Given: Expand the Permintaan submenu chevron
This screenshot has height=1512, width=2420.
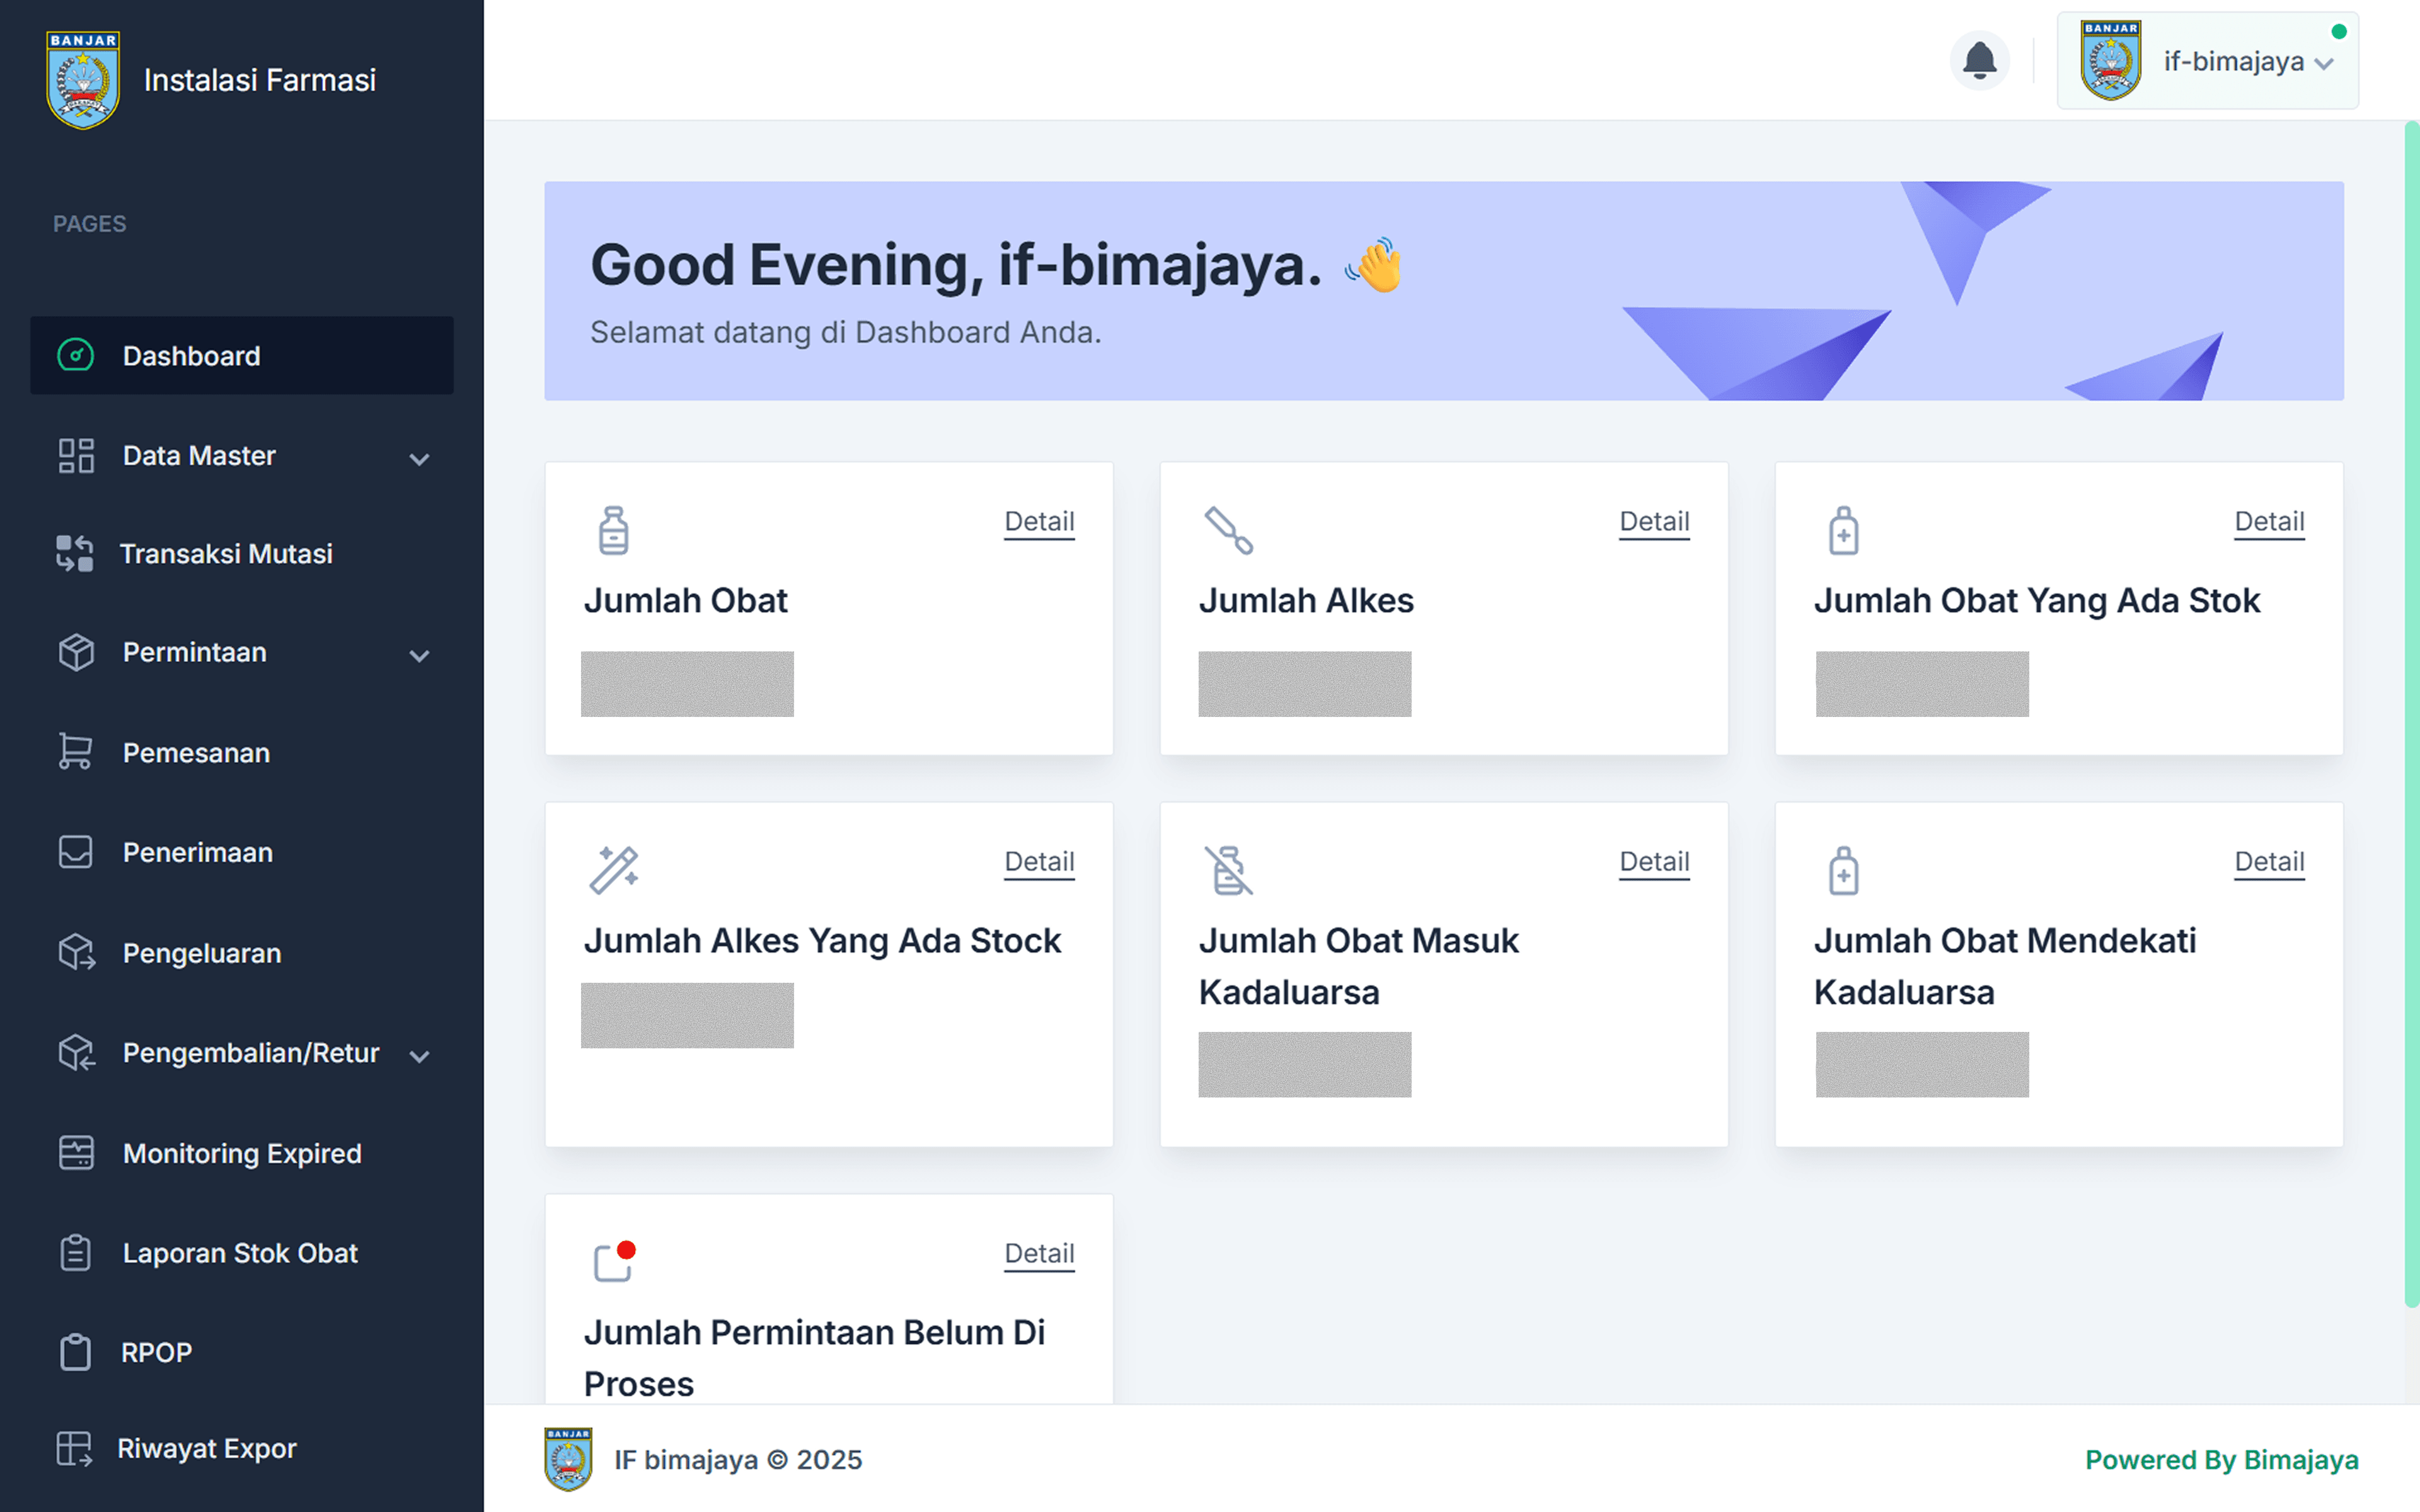Looking at the screenshot, I should click(420, 656).
